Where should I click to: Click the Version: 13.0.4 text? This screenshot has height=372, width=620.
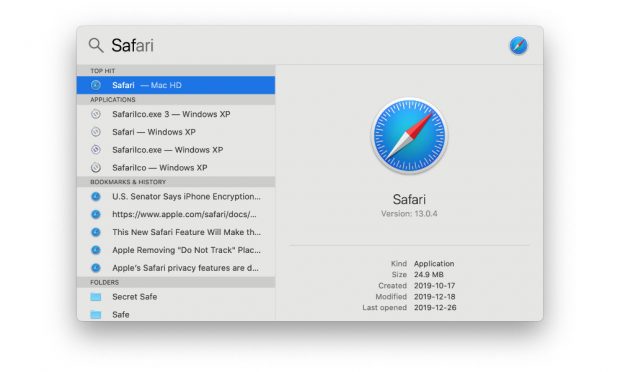tap(409, 214)
